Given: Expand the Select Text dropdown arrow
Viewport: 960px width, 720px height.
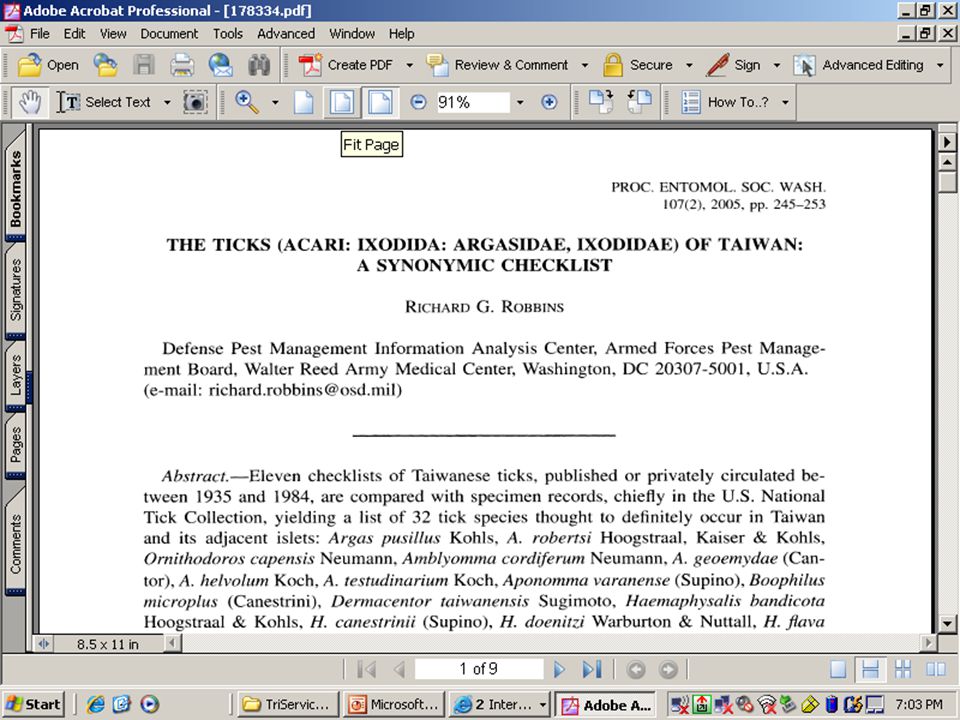Looking at the screenshot, I should pyautogui.click(x=167, y=102).
